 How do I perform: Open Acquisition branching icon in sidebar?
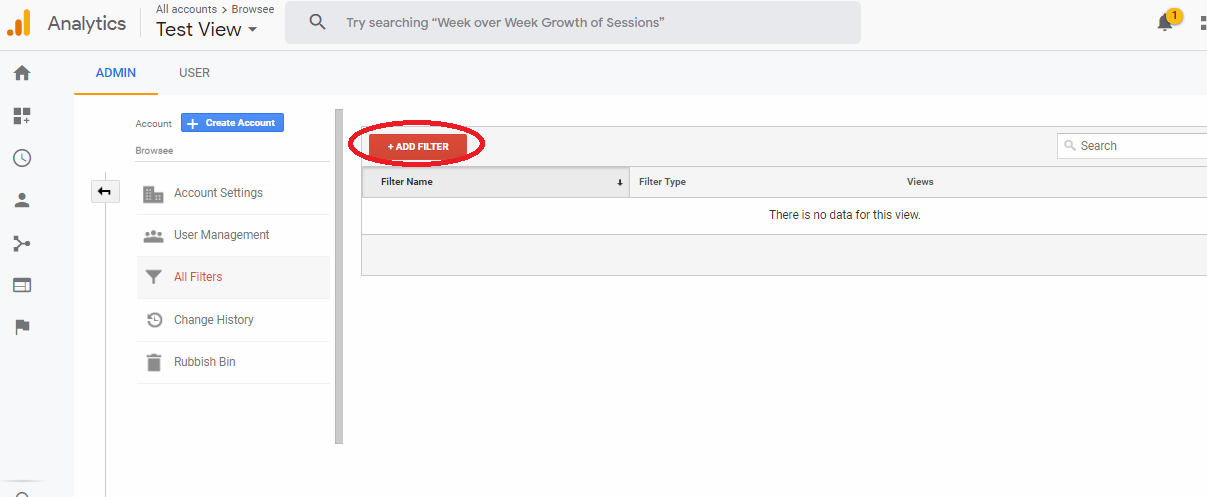click(x=21, y=243)
